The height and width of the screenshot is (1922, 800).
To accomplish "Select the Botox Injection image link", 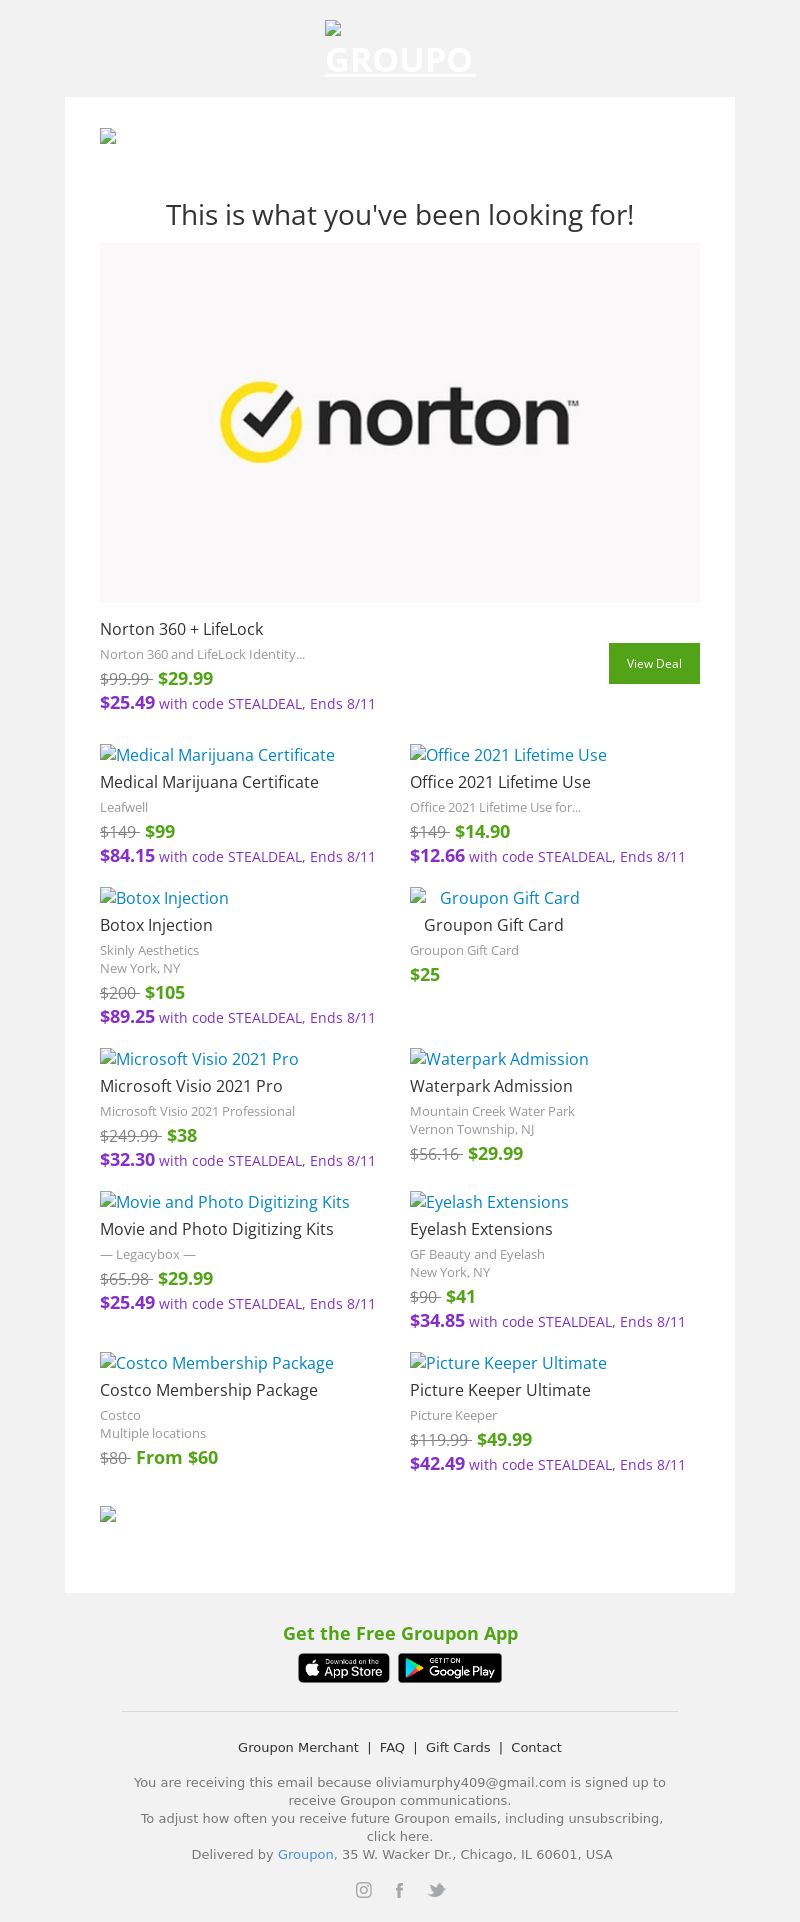I will tap(164, 898).
